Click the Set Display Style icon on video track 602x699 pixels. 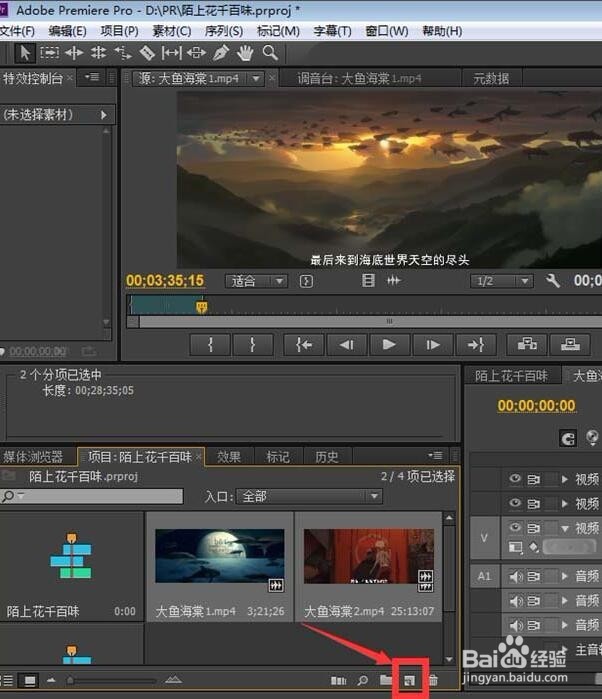515,547
